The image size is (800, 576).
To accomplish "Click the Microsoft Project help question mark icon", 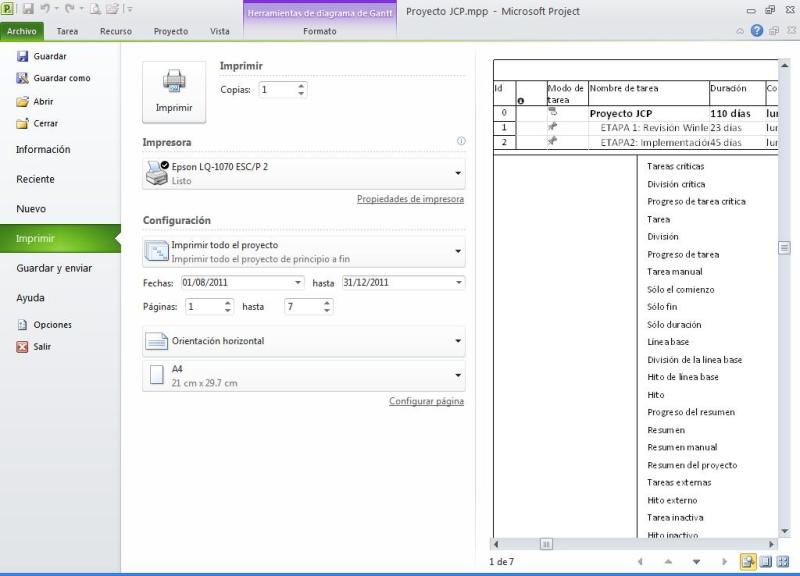I will point(756,31).
